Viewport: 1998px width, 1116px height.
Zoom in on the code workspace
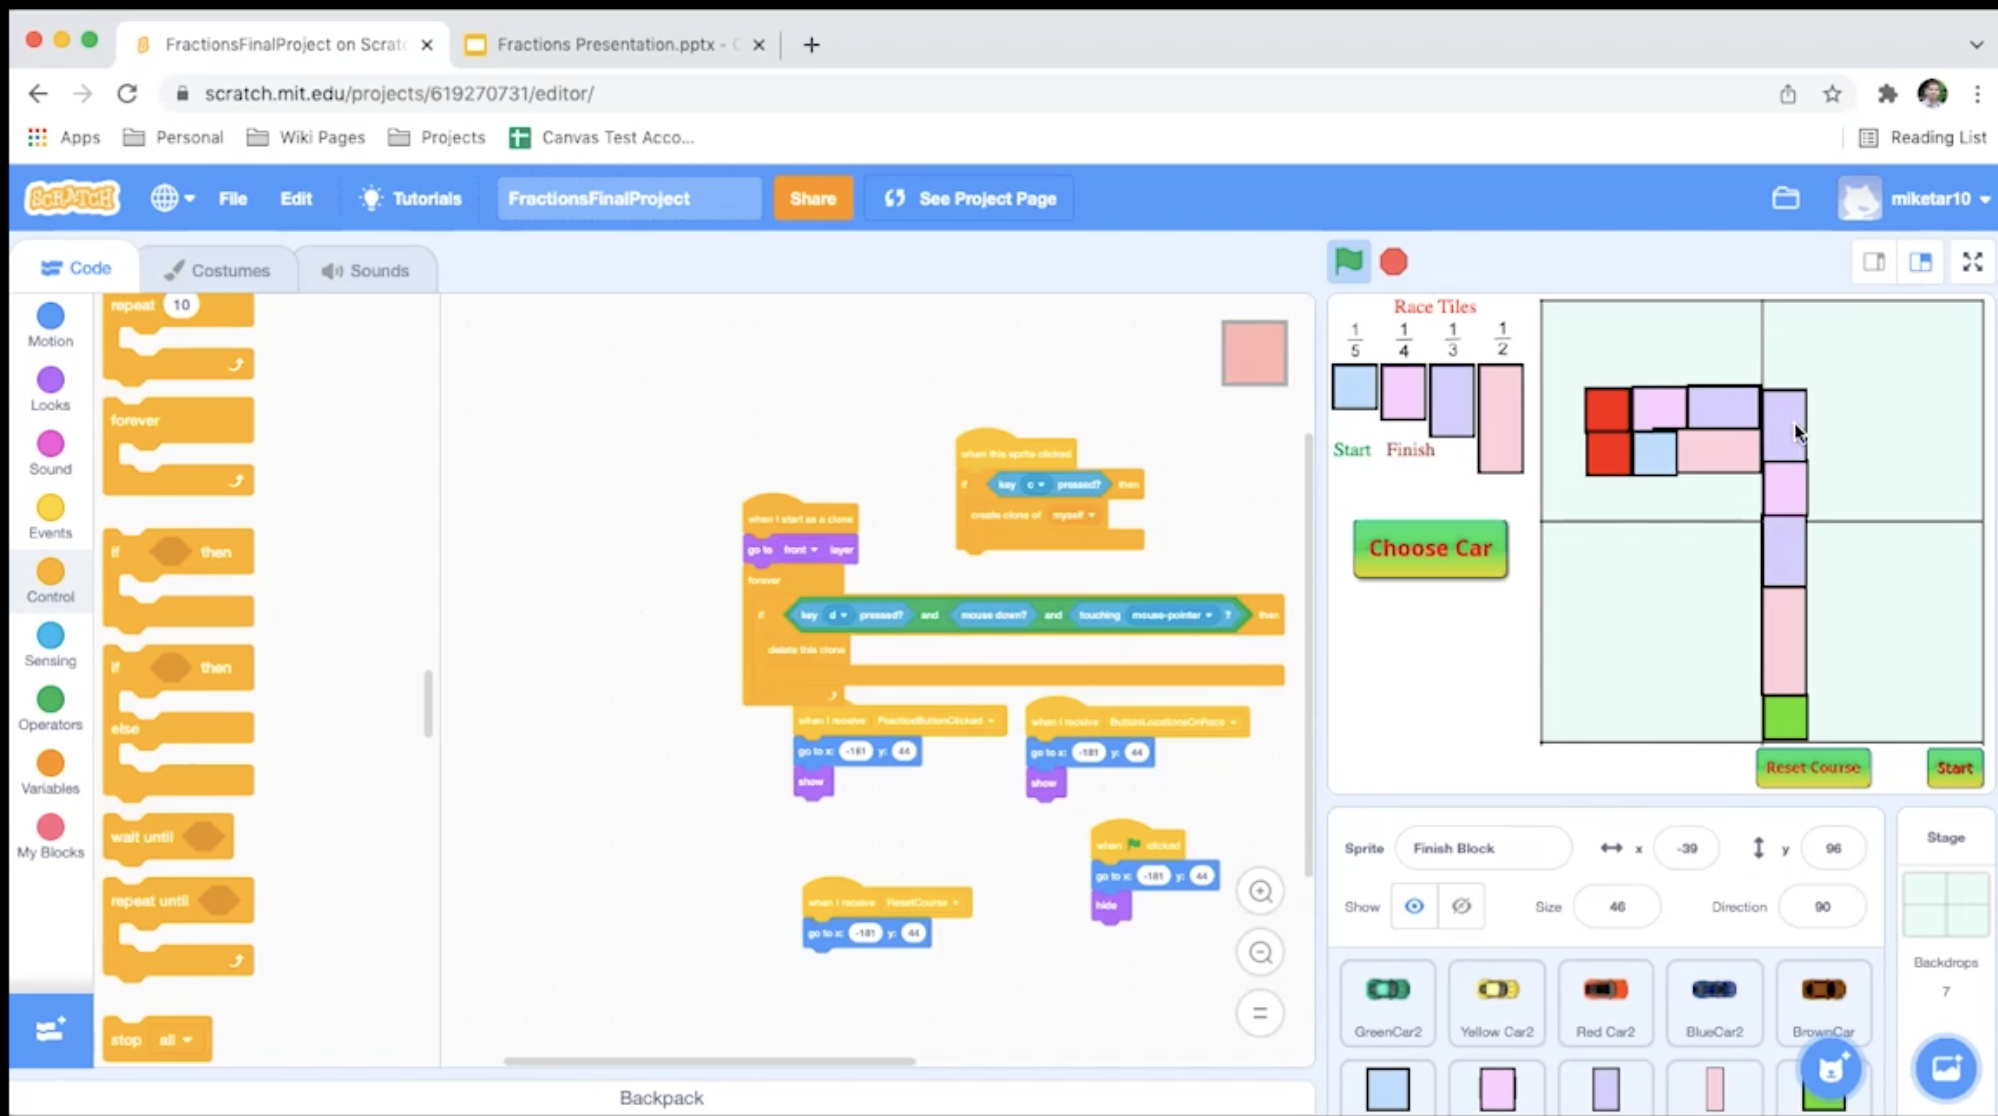click(1260, 891)
